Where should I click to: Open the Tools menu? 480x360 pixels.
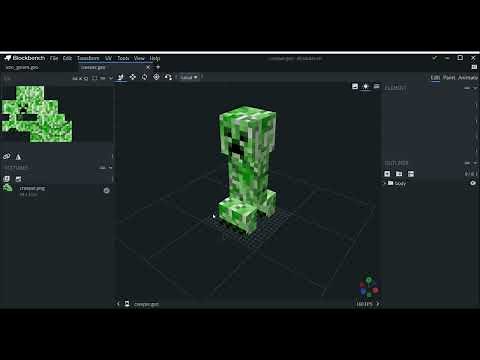tap(123, 58)
